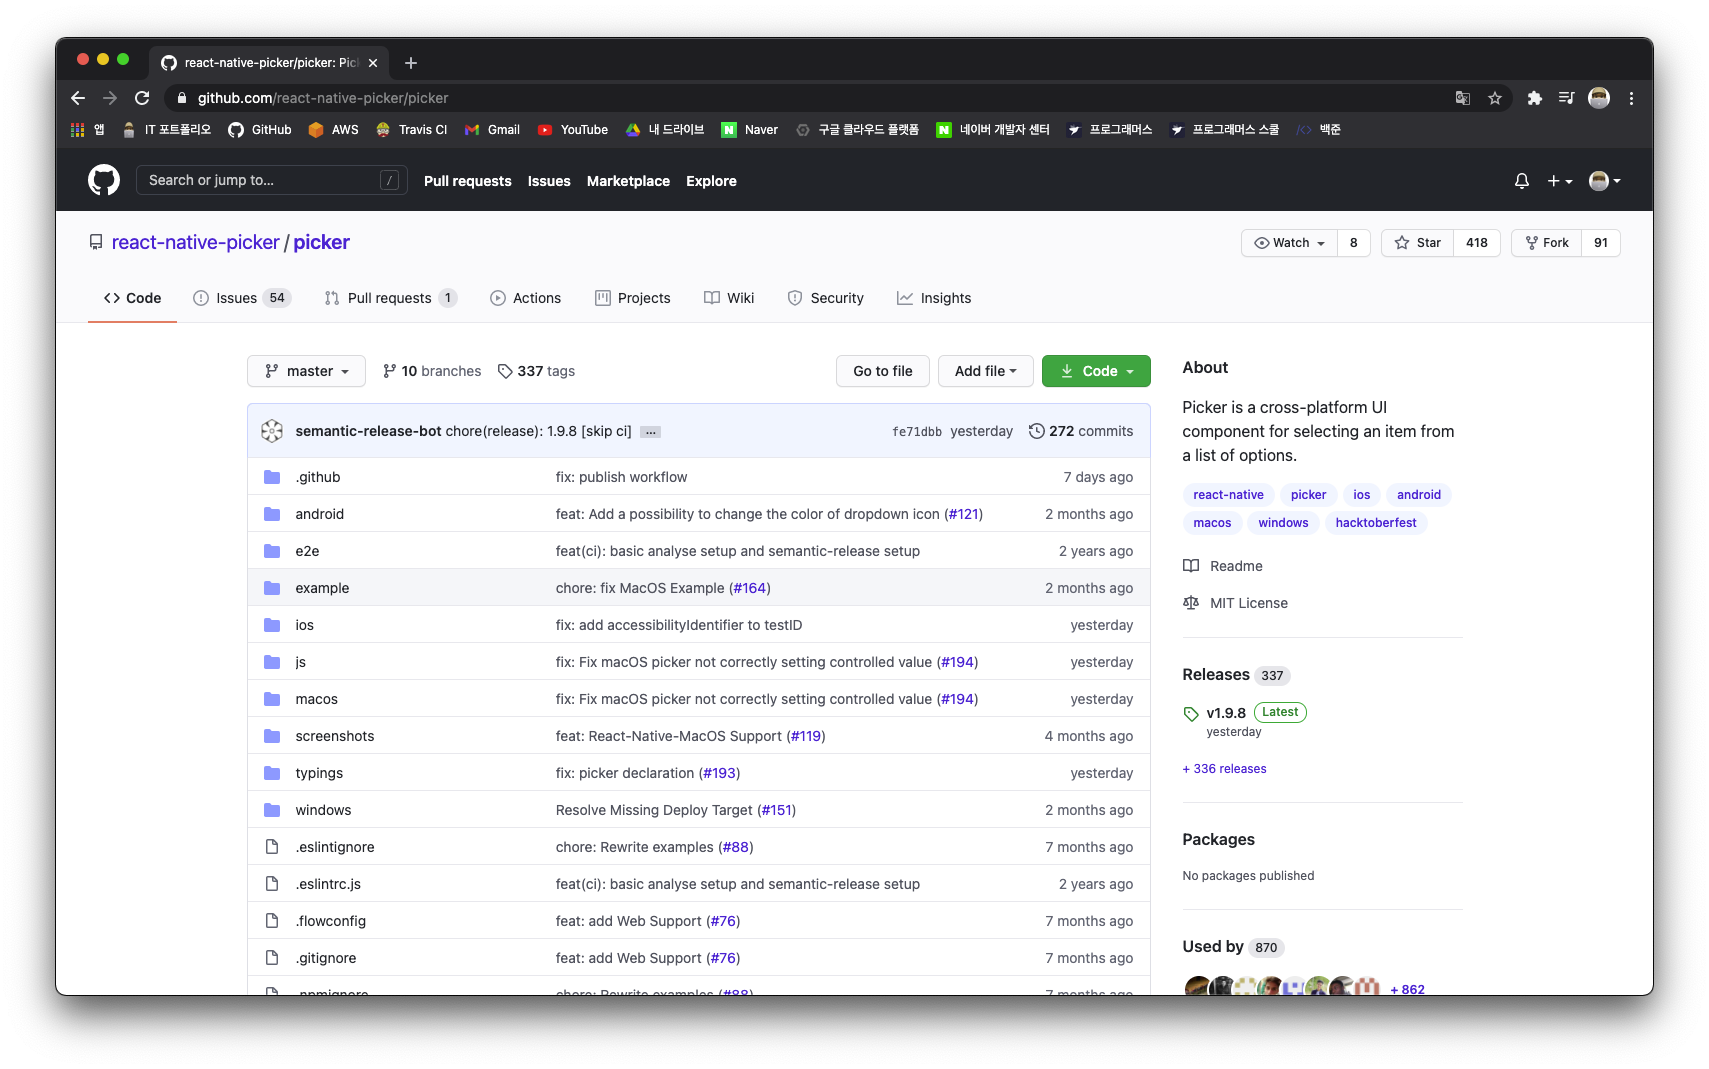Focus the Search or jump to field
This screenshot has height=1069, width=1709.
pos(271,180)
